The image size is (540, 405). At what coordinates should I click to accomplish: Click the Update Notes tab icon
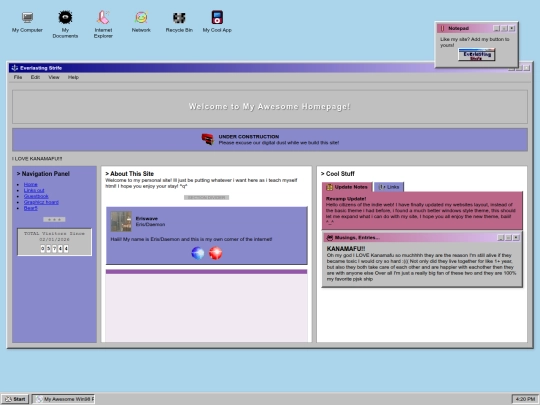[330, 187]
